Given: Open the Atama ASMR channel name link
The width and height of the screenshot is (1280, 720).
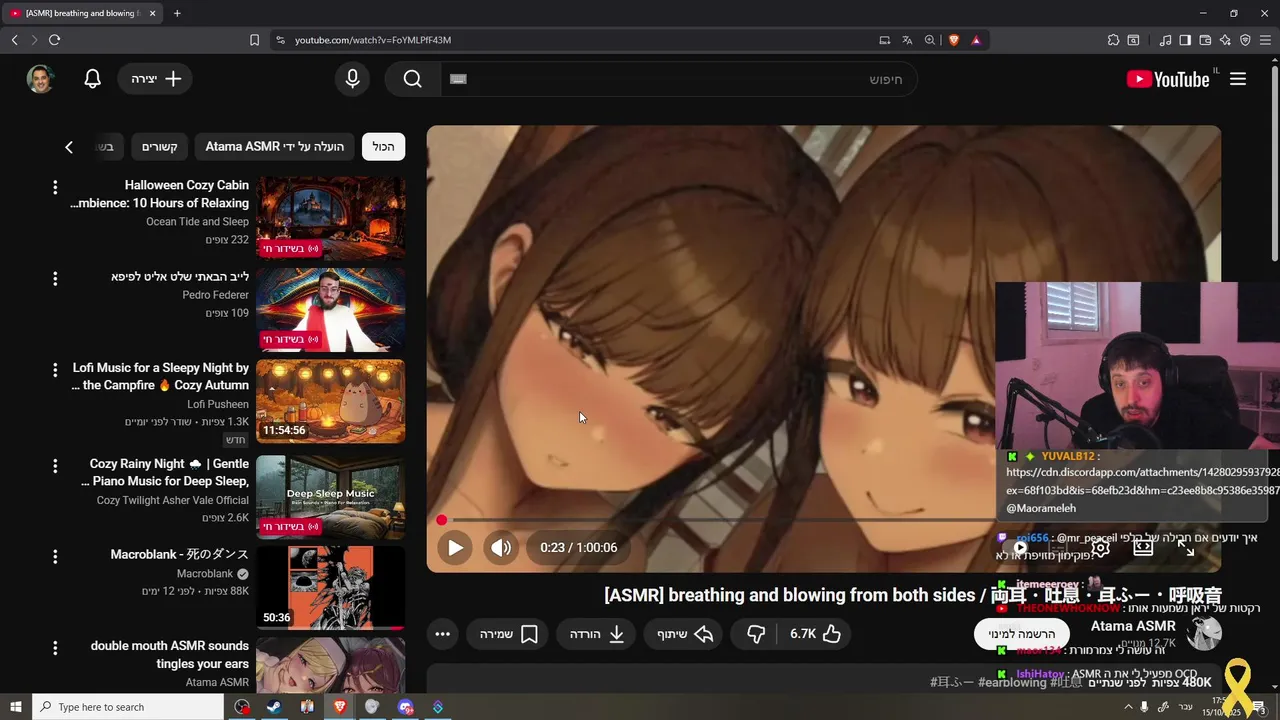Looking at the screenshot, I should [x=1133, y=626].
